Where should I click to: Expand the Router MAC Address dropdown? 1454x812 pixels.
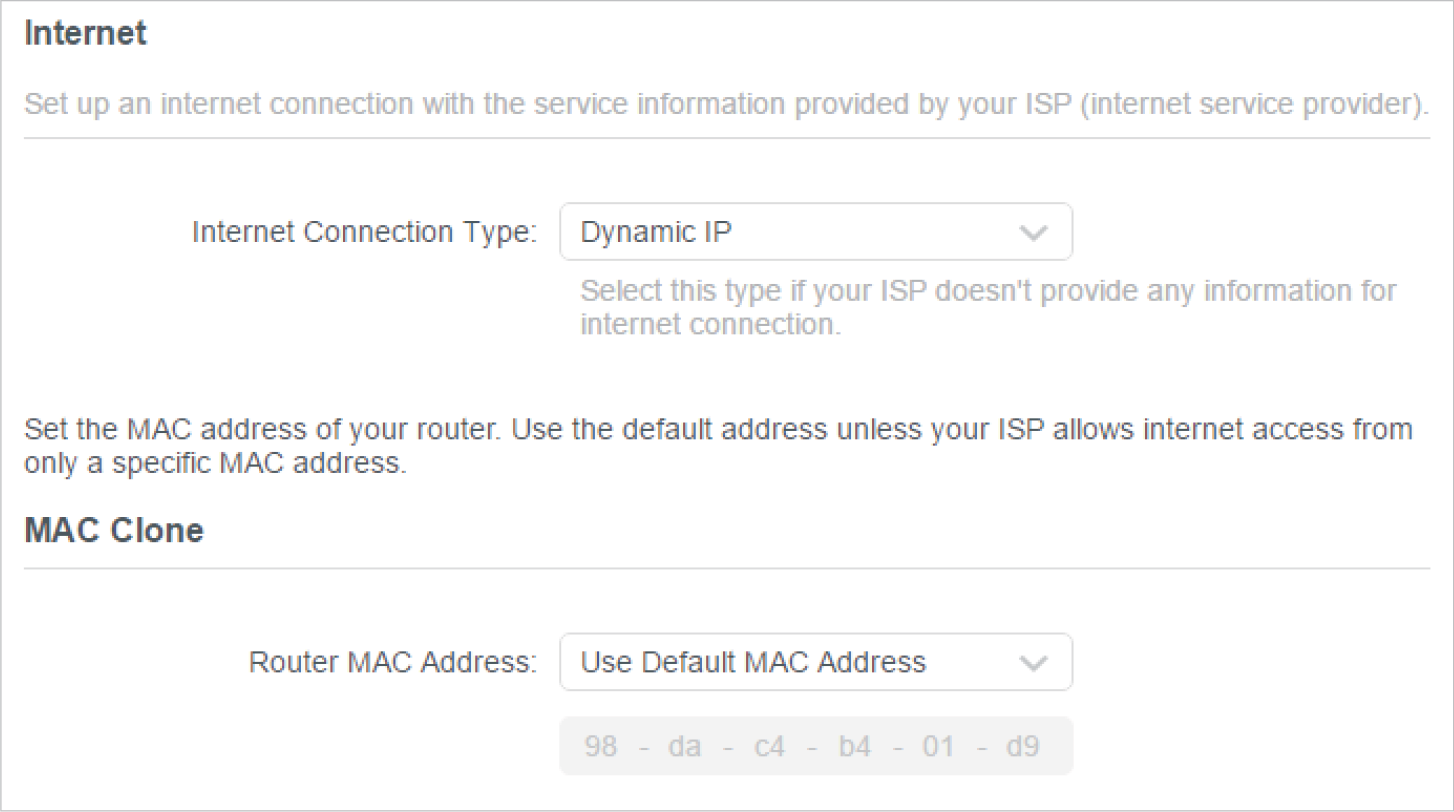tap(815, 662)
